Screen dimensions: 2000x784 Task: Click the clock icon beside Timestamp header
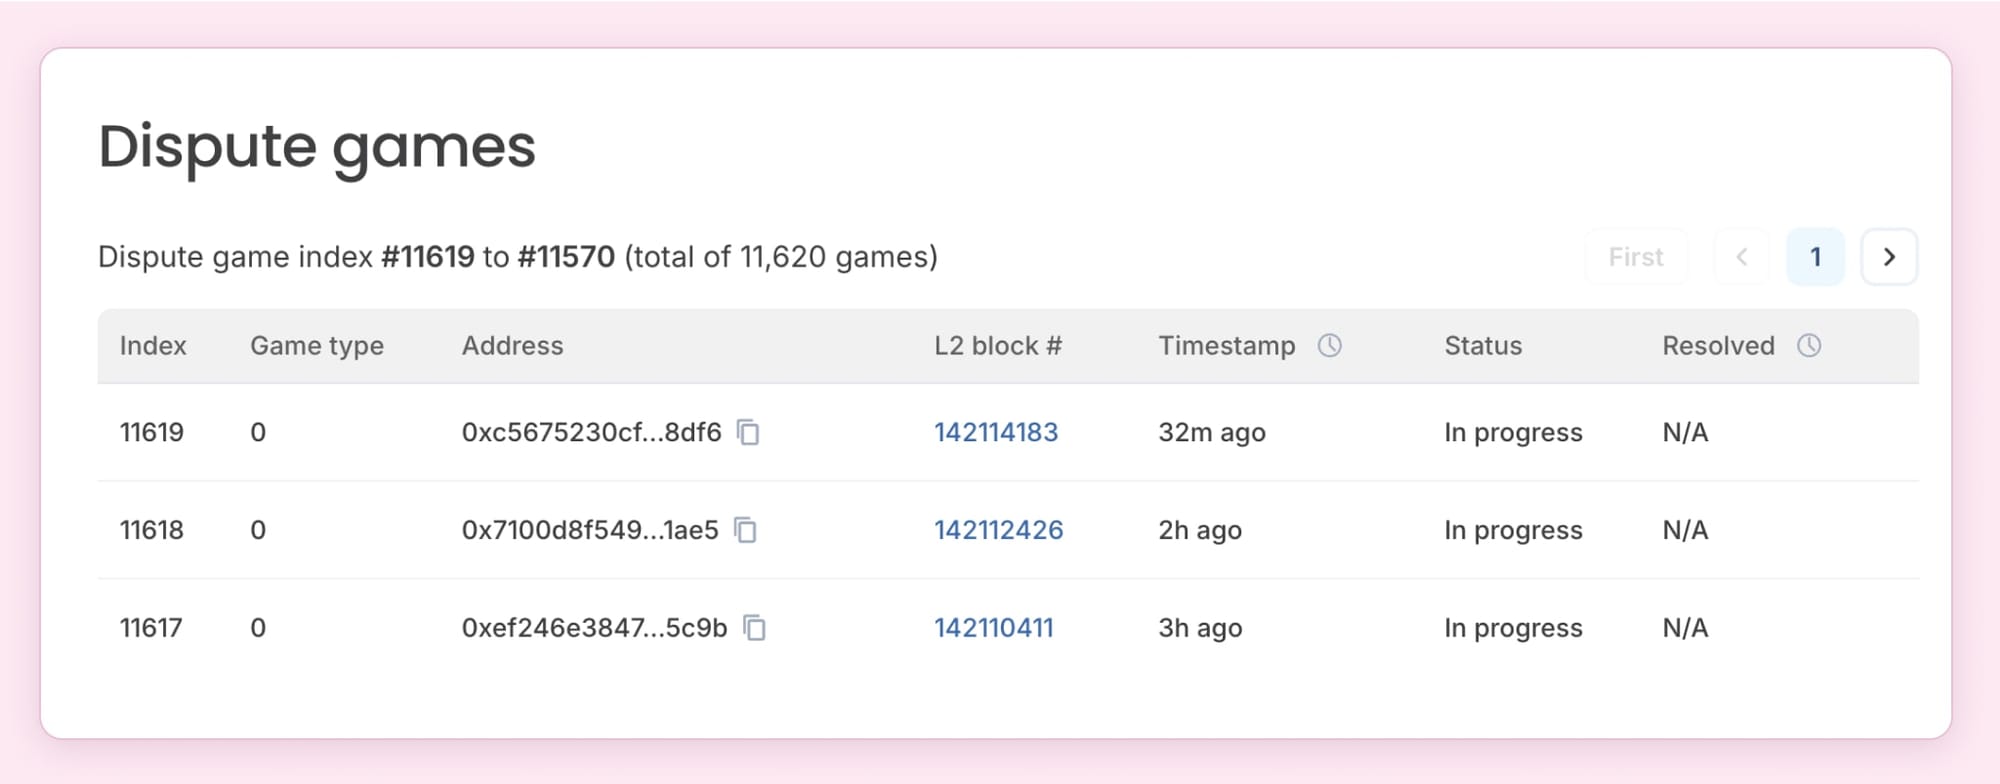(1330, 345)
